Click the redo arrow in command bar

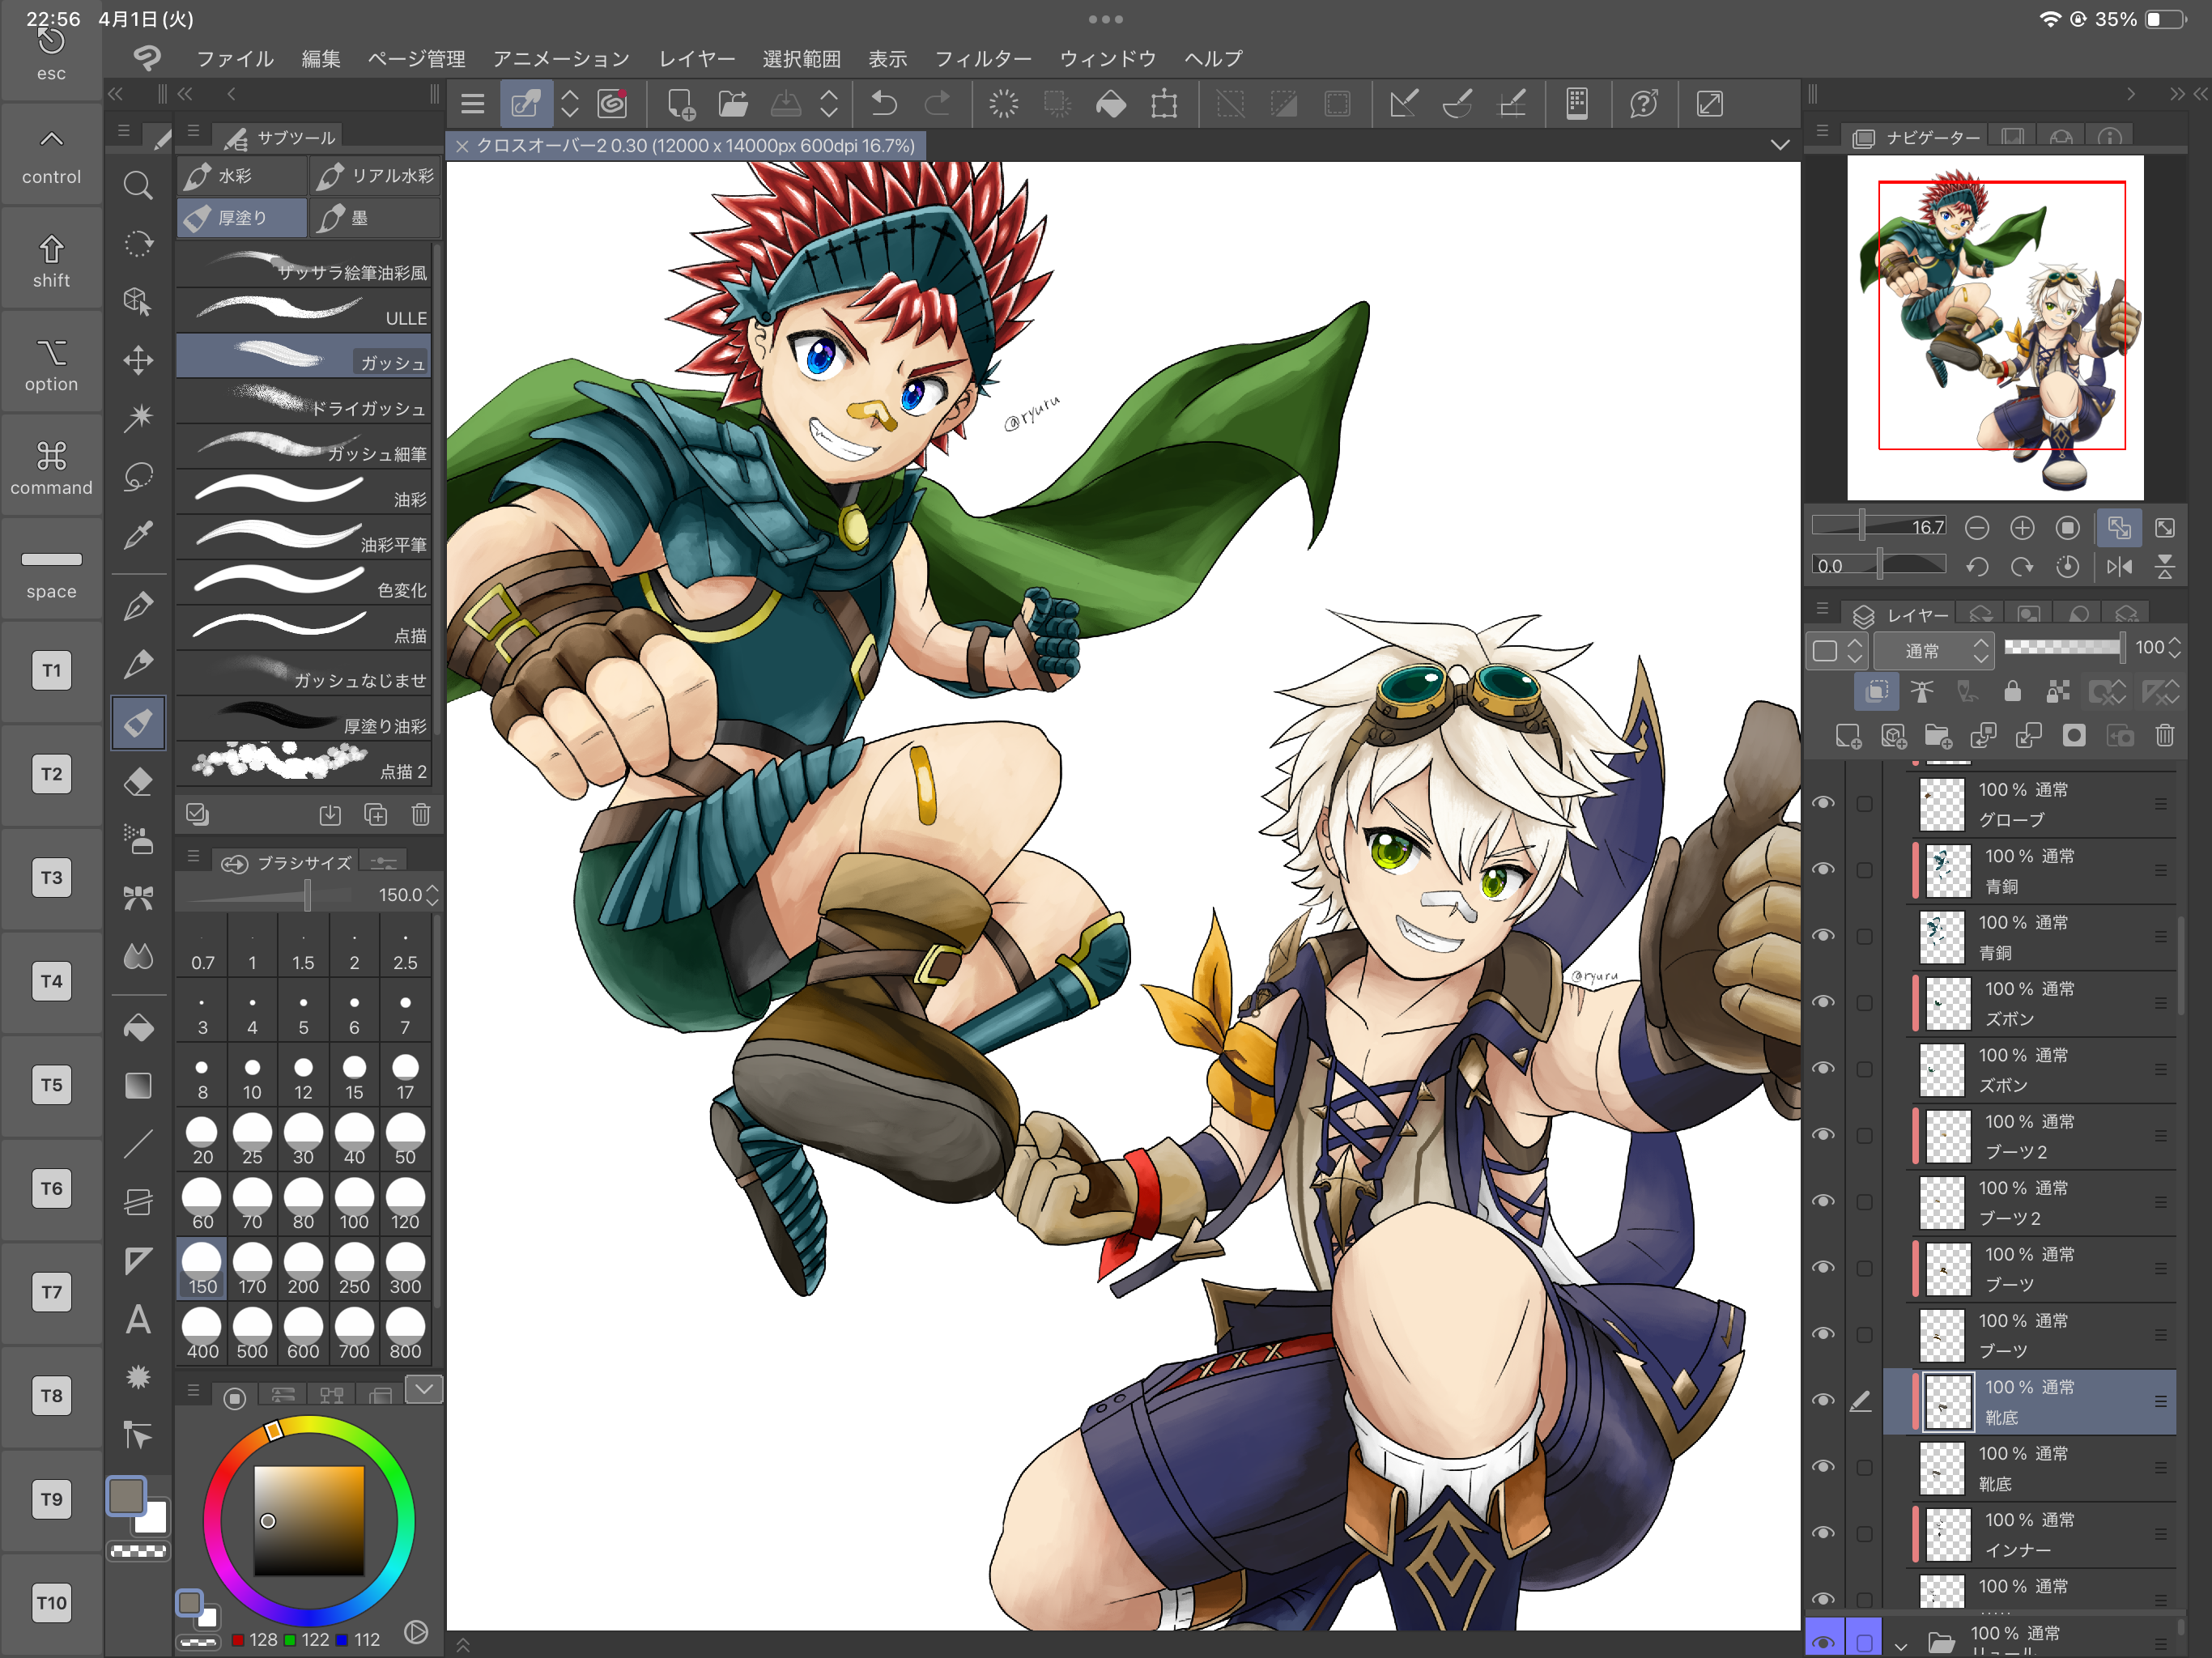pyautogui.click(x=938, y=104)
